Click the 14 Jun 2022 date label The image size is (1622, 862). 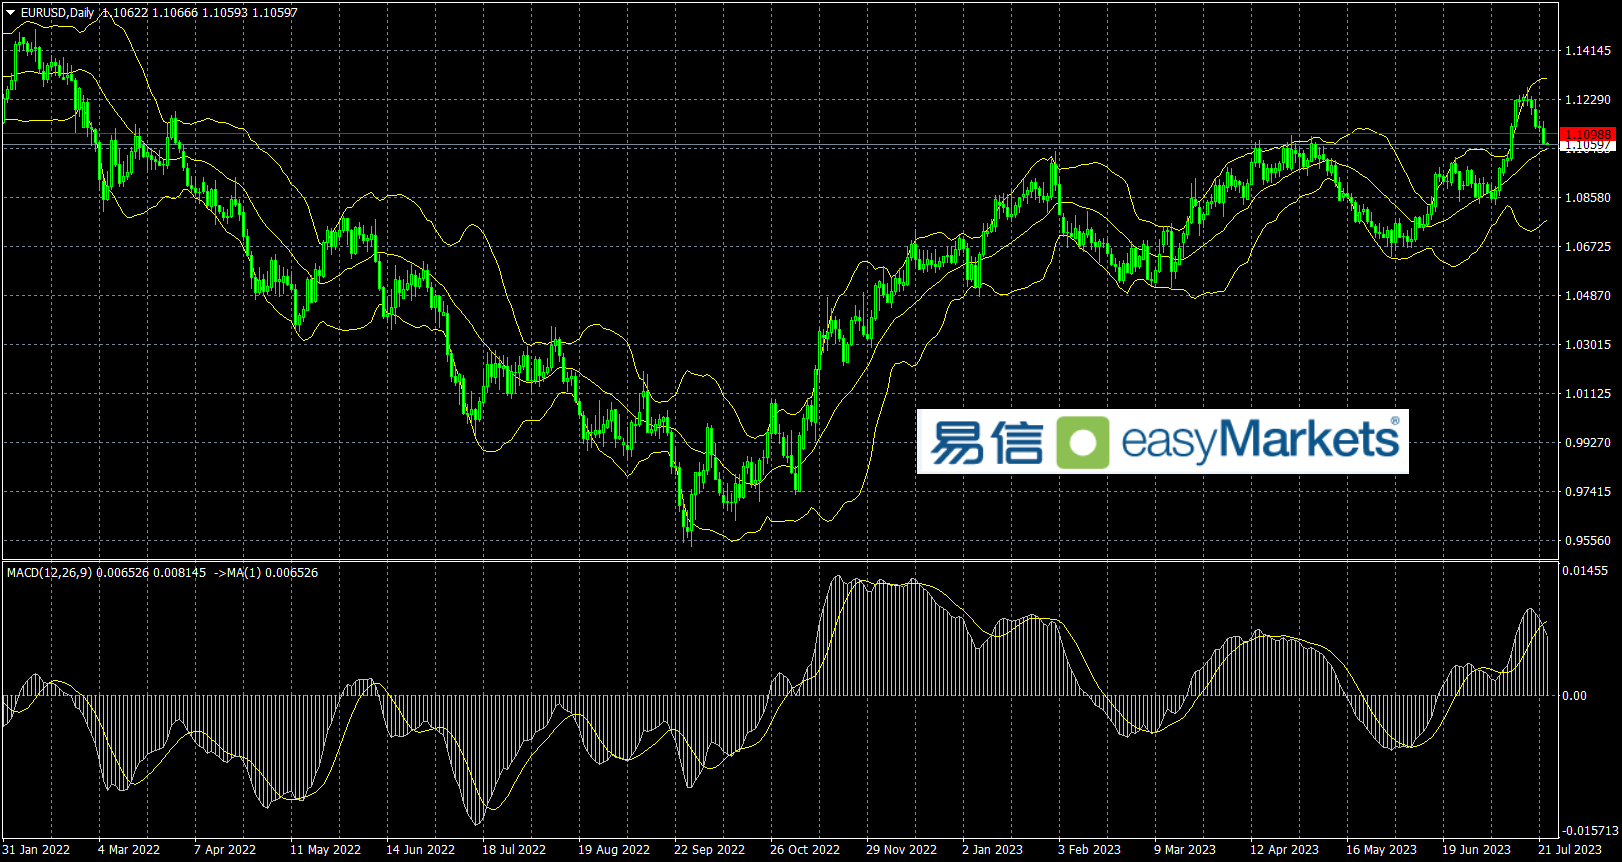[421, 850]
